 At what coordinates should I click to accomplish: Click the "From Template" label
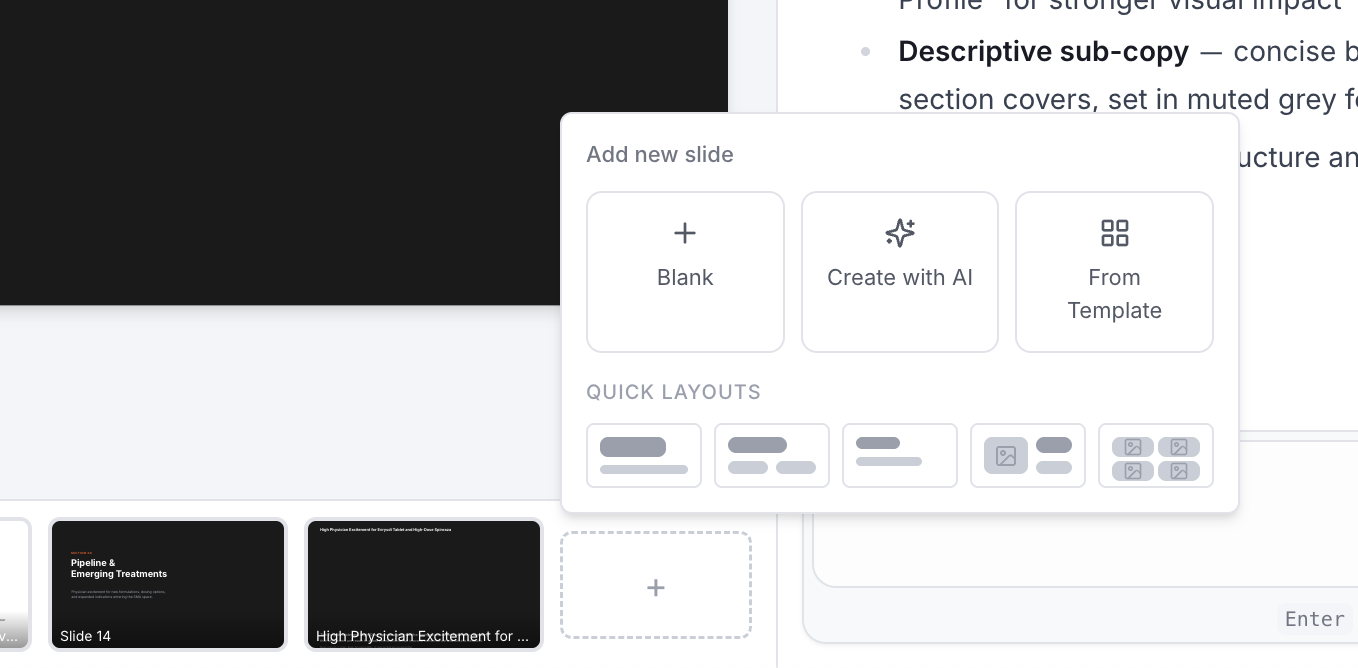pyautogui.click(x=1114, y=294)
